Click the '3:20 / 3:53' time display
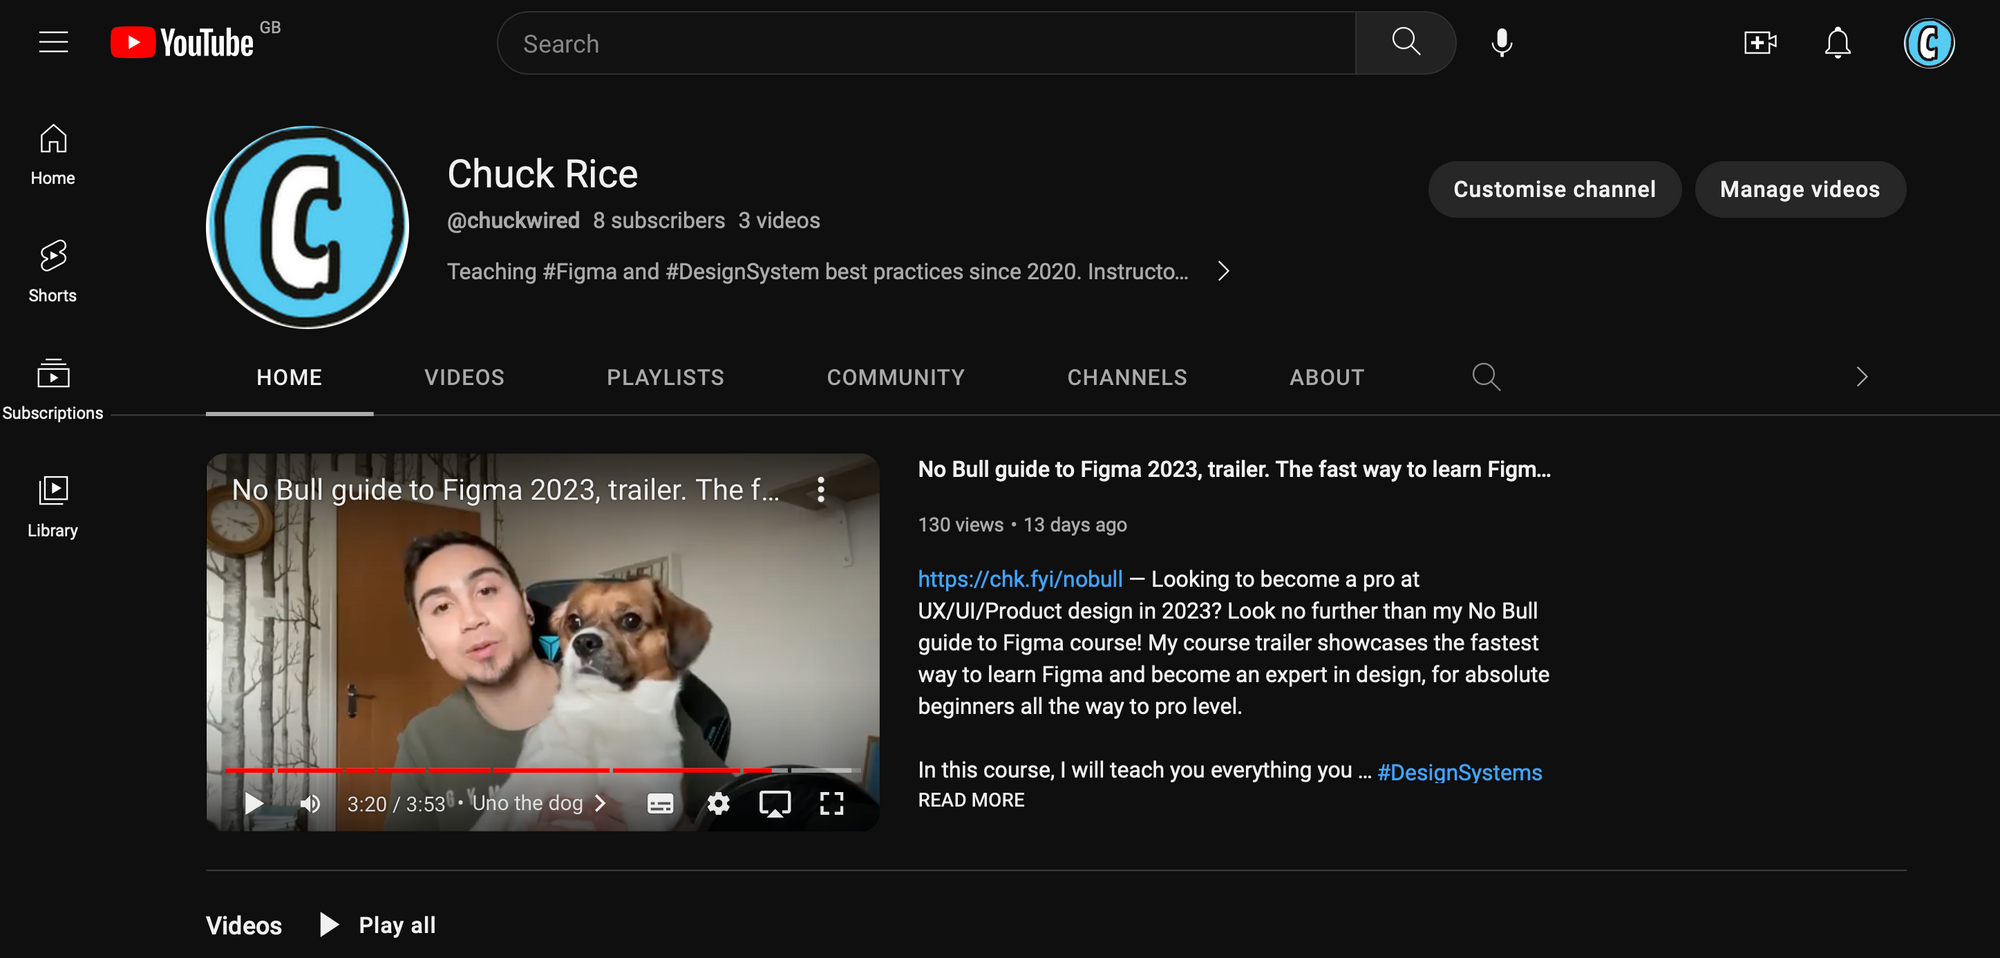Viewport: 2000px width, 958px height. 396,804
